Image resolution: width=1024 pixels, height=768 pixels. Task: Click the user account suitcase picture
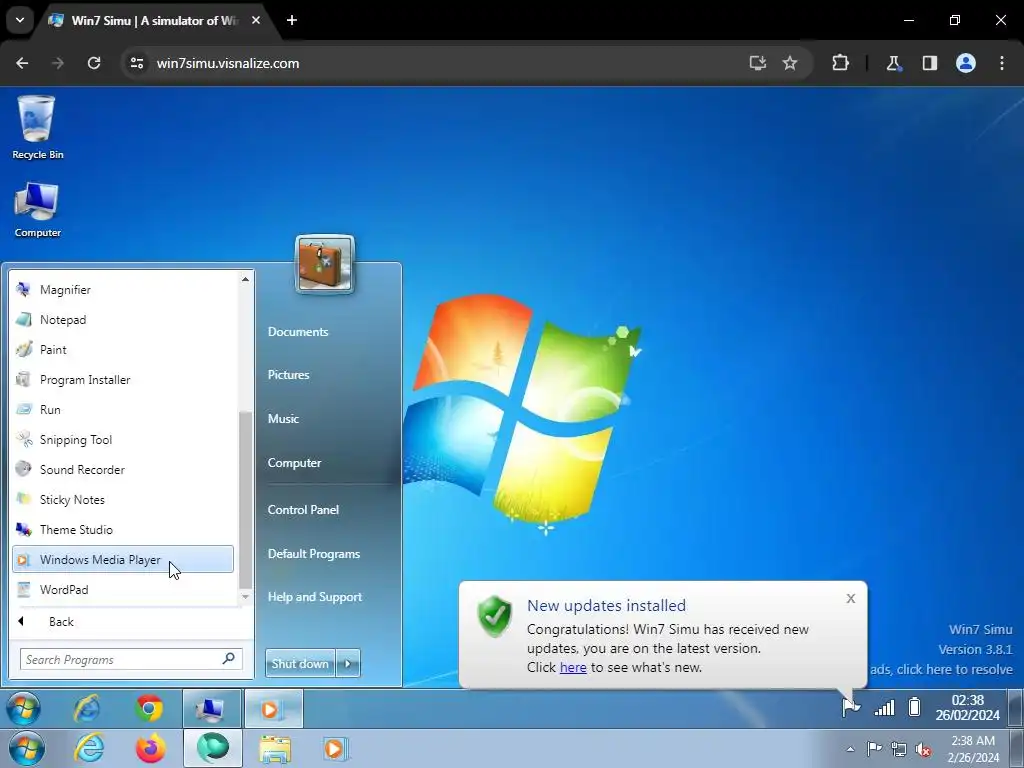pyautogui.click(x=325, y=264)
